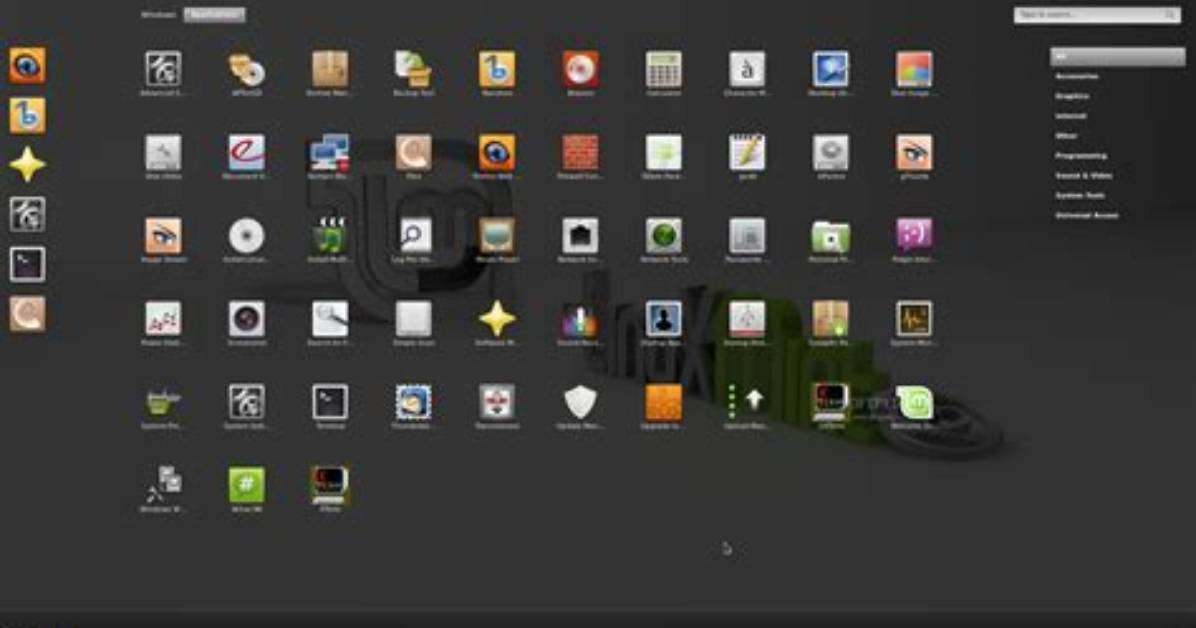This screenshot has height=628, width=1196.
Task: Select the highlighted All category
Action: [1117, 56]
